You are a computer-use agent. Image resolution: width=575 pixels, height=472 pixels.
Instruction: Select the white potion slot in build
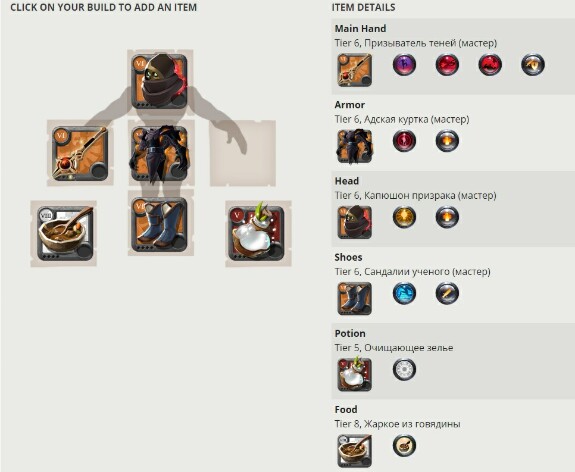[x=257, y=233]
